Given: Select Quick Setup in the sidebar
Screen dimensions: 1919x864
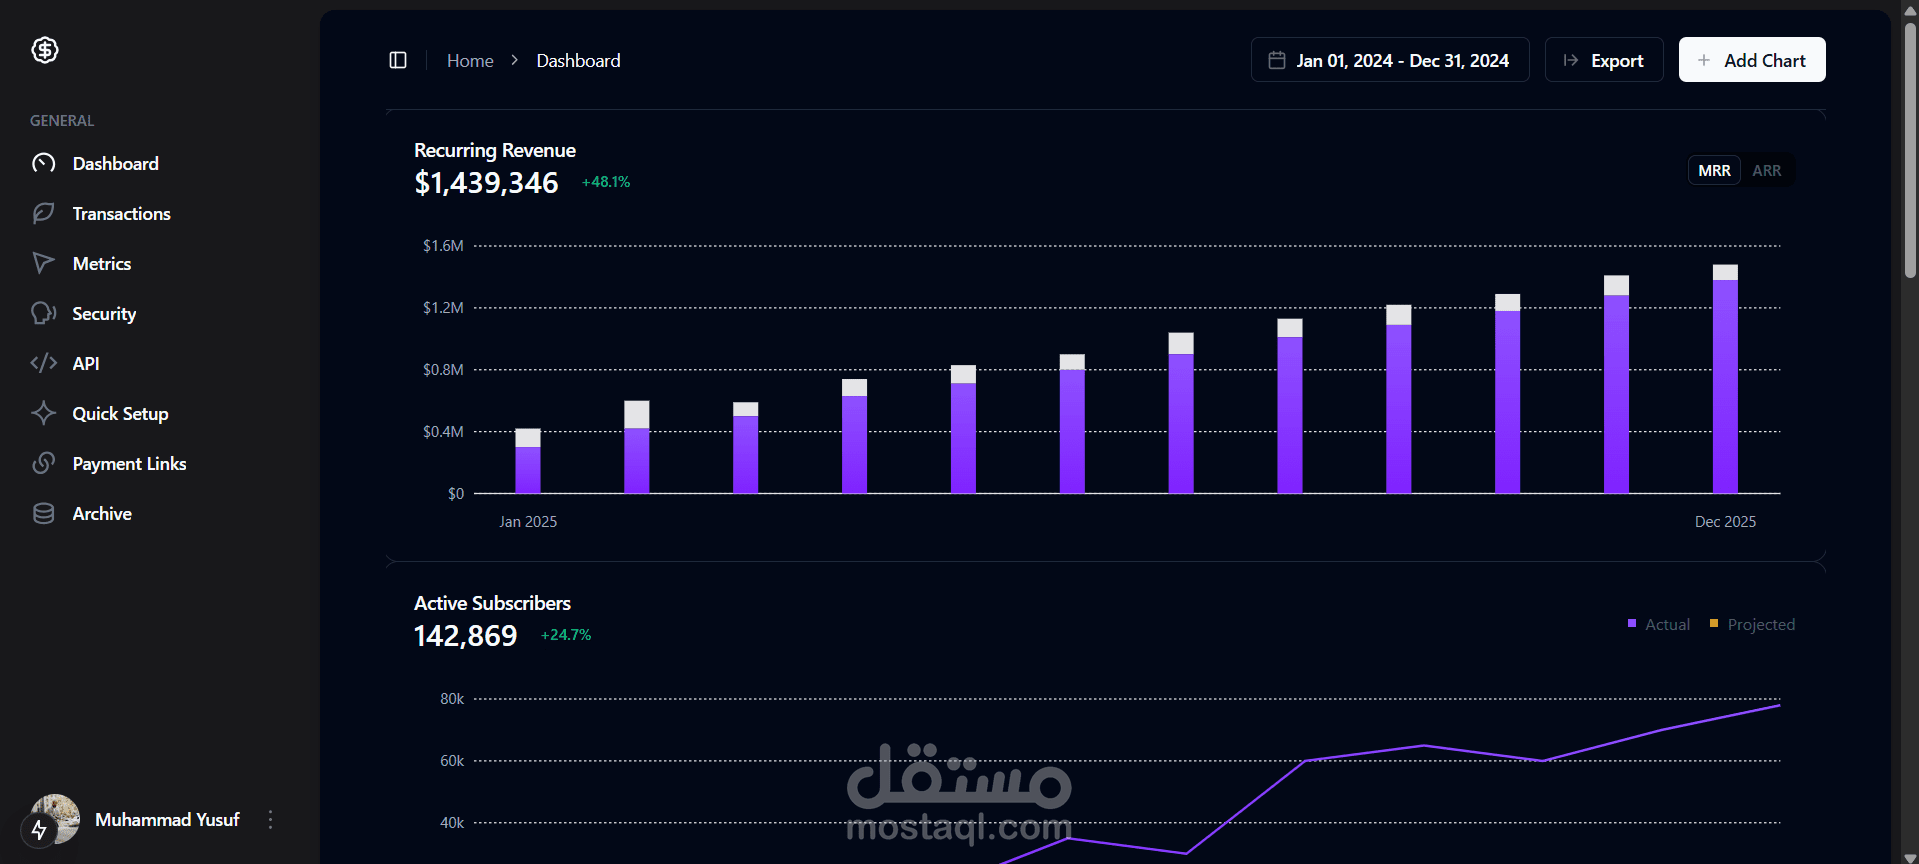Looking at the screenshot, I should click(120, 413).
